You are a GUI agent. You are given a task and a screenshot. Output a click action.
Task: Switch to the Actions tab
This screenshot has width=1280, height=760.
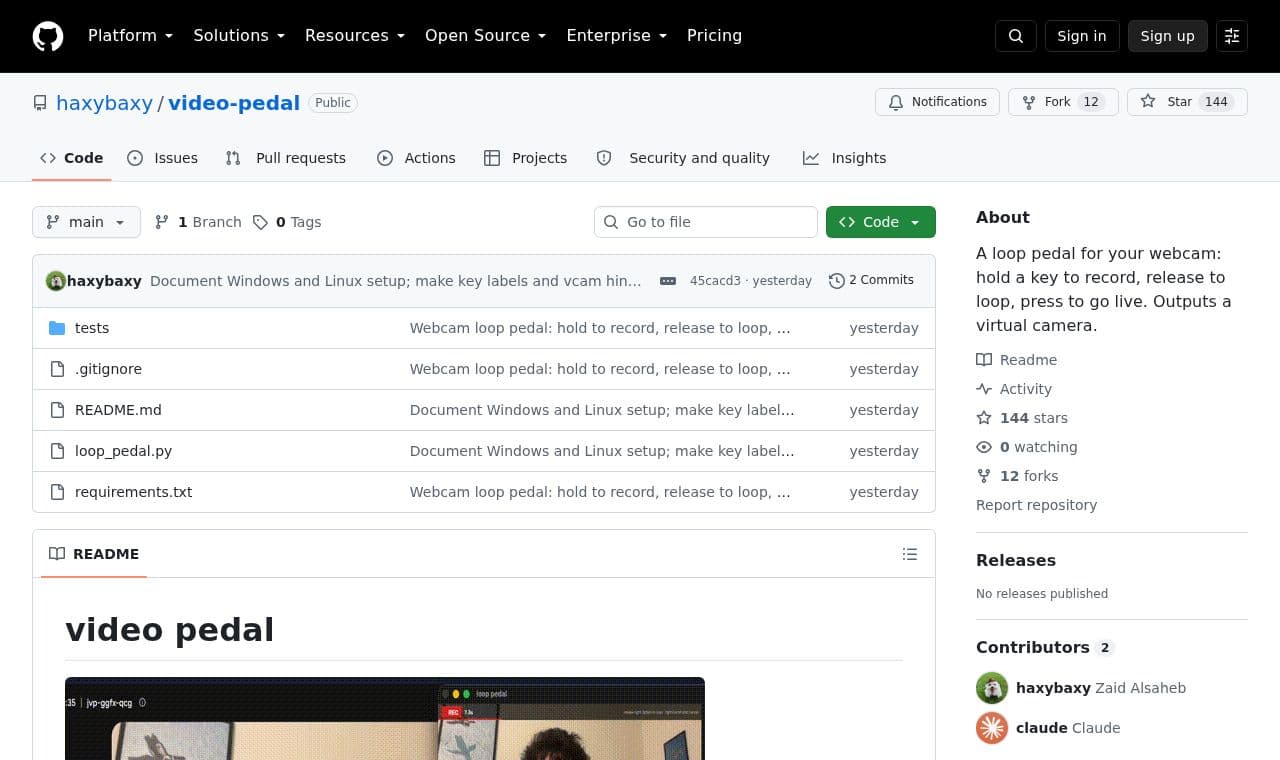click(x=416, y=158)
